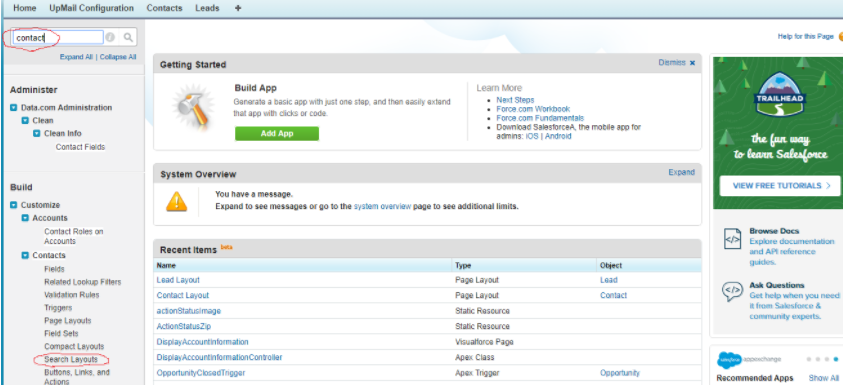Open Contact Roles on Accounts
847x392 pixels.
(73, 236)
